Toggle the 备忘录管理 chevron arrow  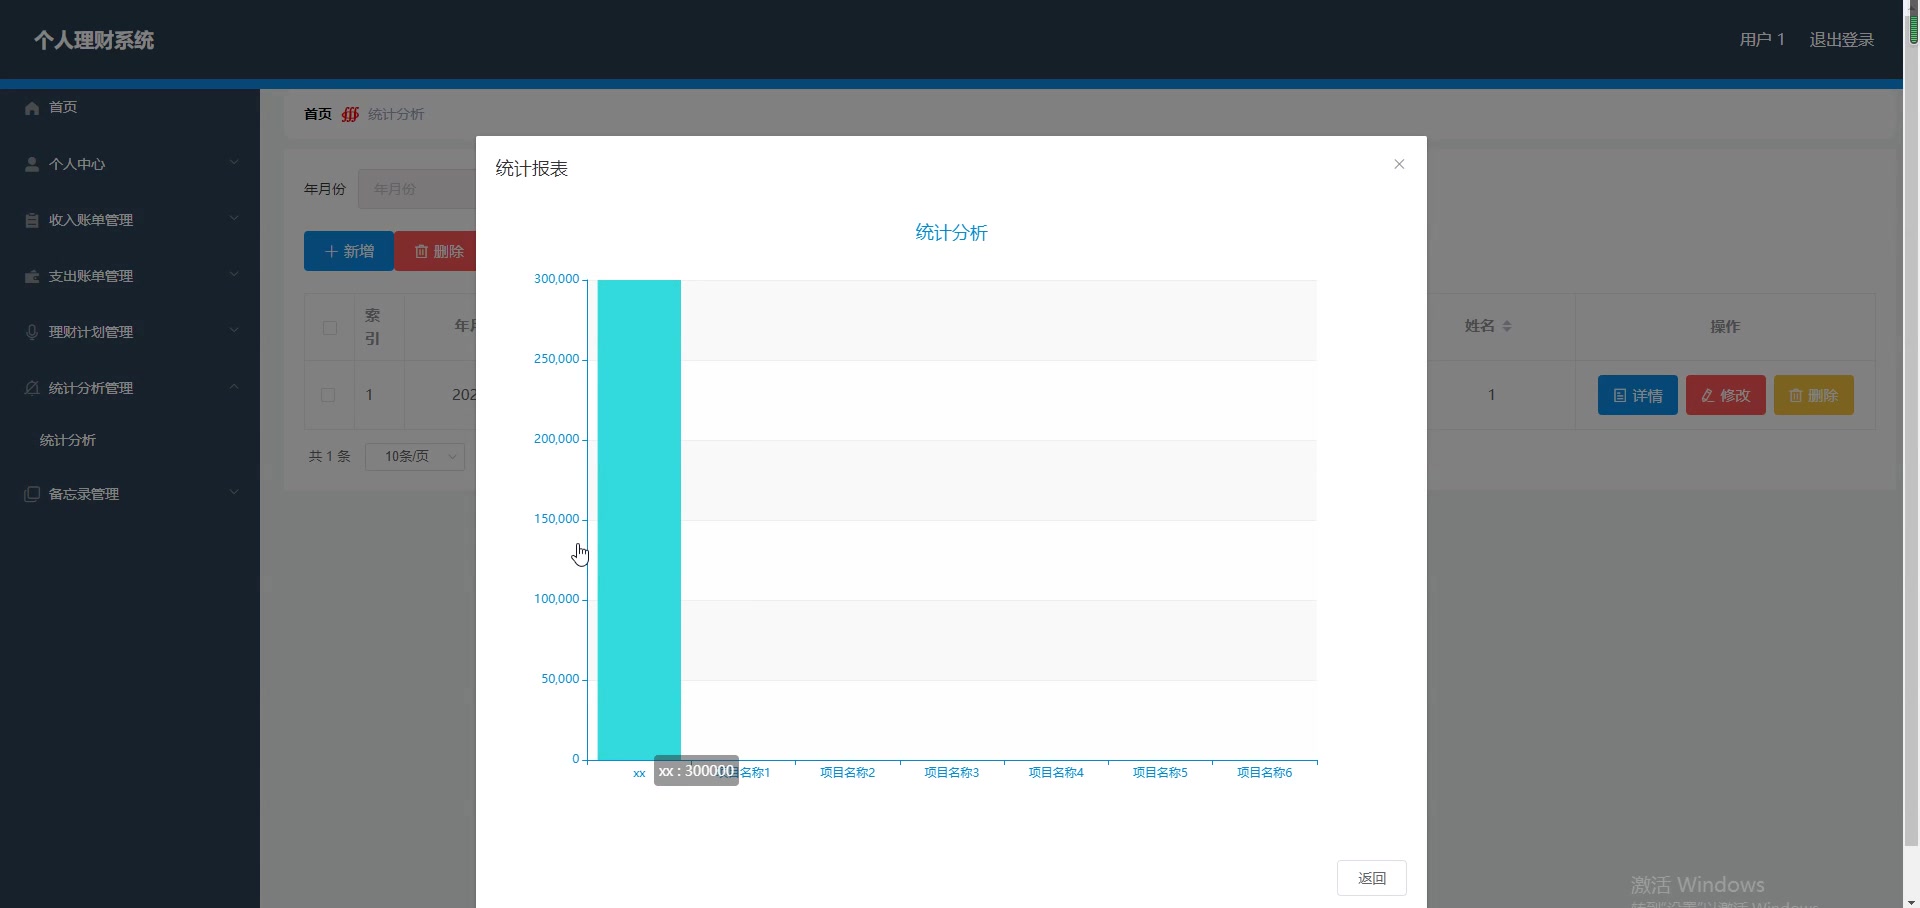[234, 492]
